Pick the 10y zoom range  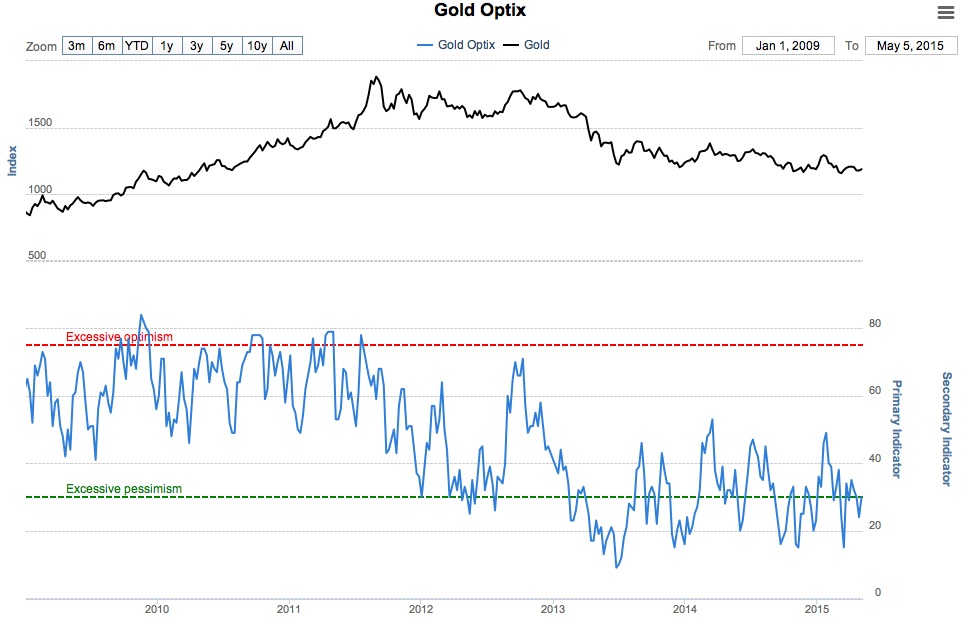257,46
